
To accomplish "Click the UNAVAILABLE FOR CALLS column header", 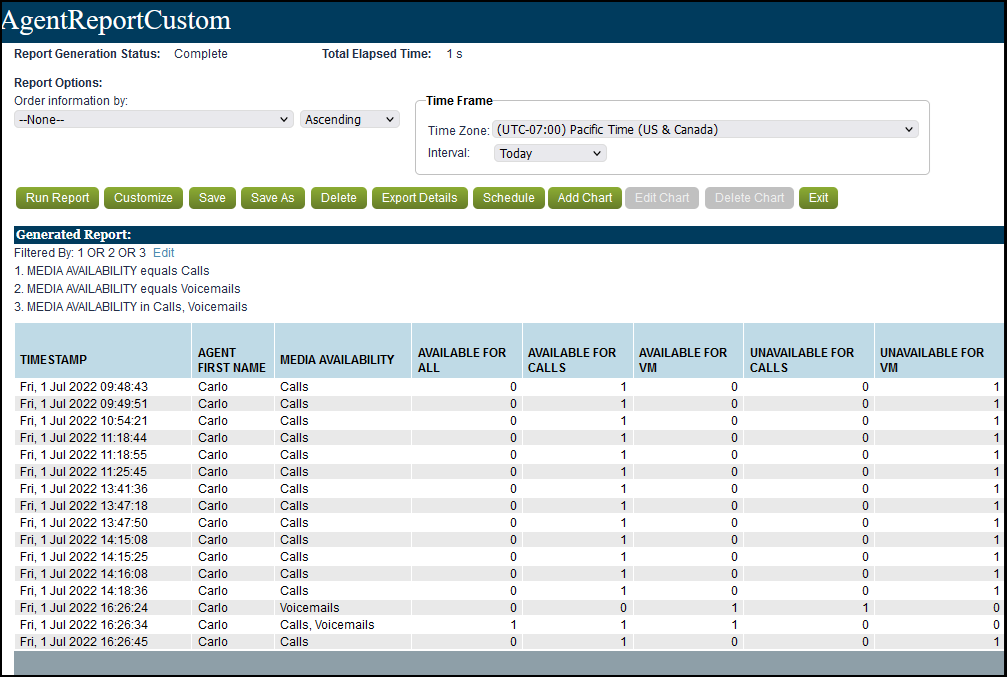I will [x=809, y=351].
